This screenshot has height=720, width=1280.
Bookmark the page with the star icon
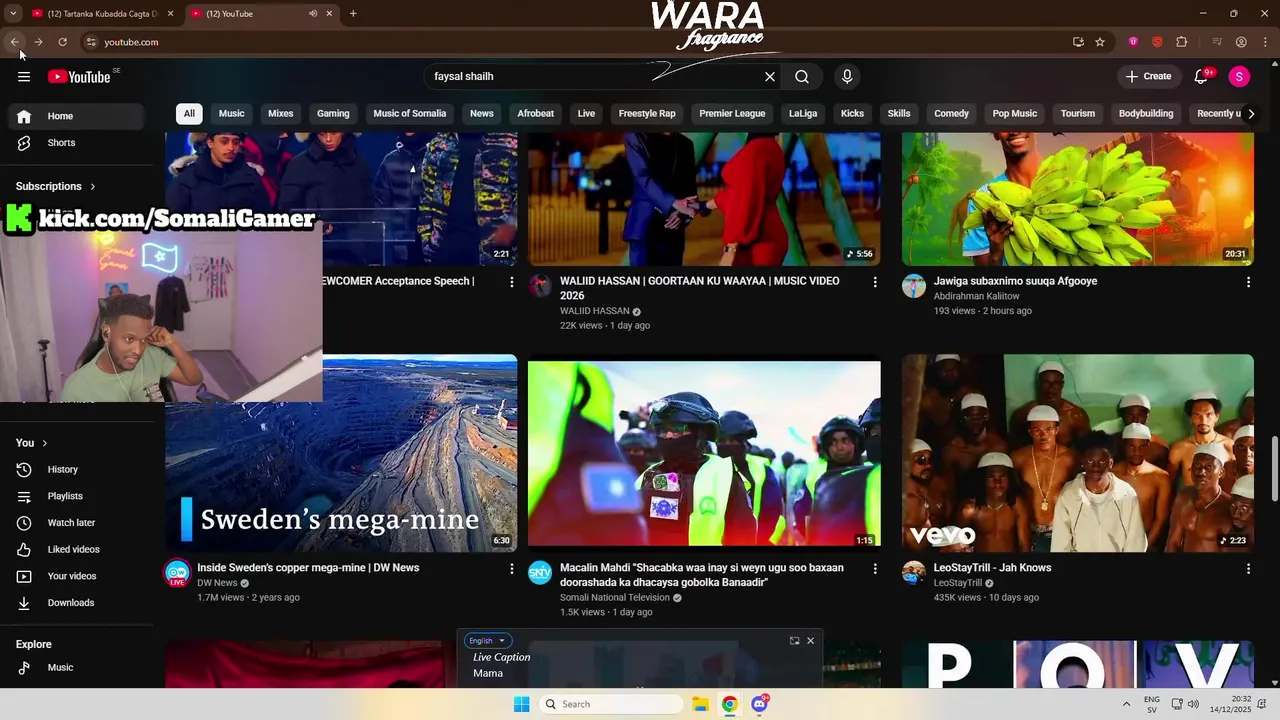[x=1100, y=42]
